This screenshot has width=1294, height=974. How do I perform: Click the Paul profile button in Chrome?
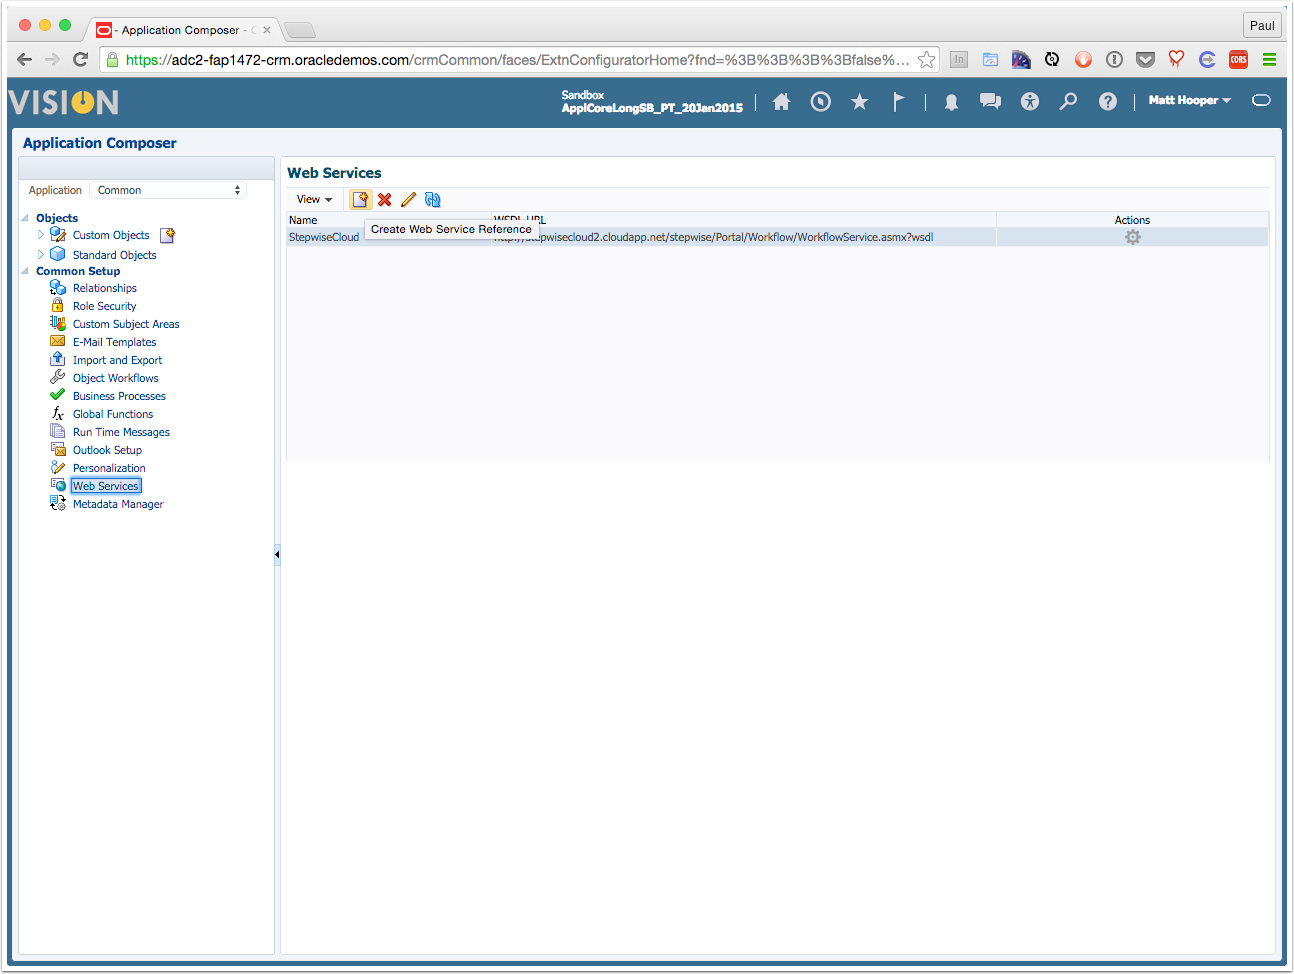pos(1262,26)
